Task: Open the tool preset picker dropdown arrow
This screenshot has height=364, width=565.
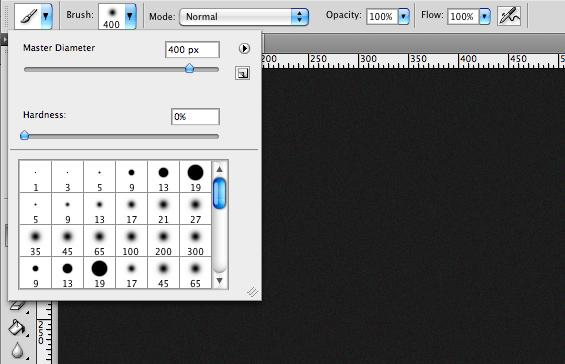Action: [46, 16]
